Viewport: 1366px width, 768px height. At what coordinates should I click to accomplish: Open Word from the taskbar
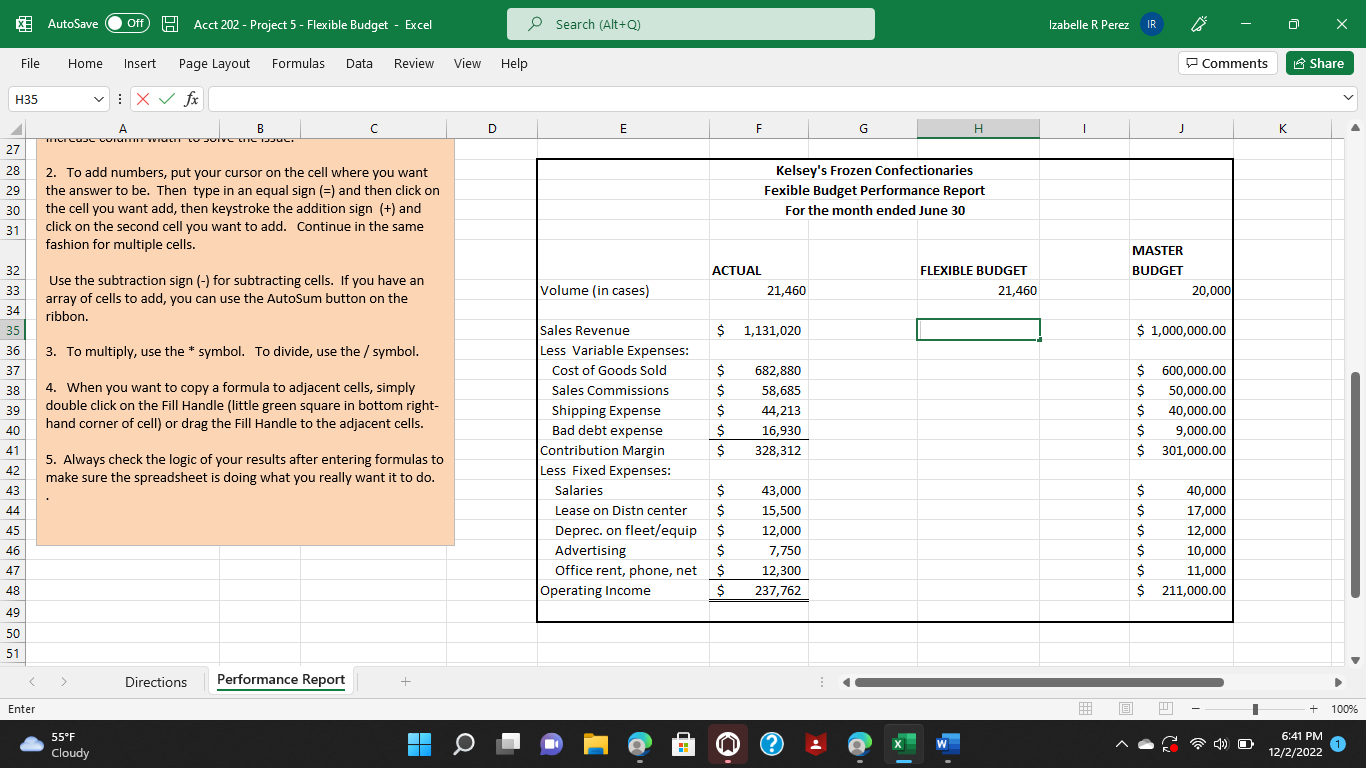point(945,744)
